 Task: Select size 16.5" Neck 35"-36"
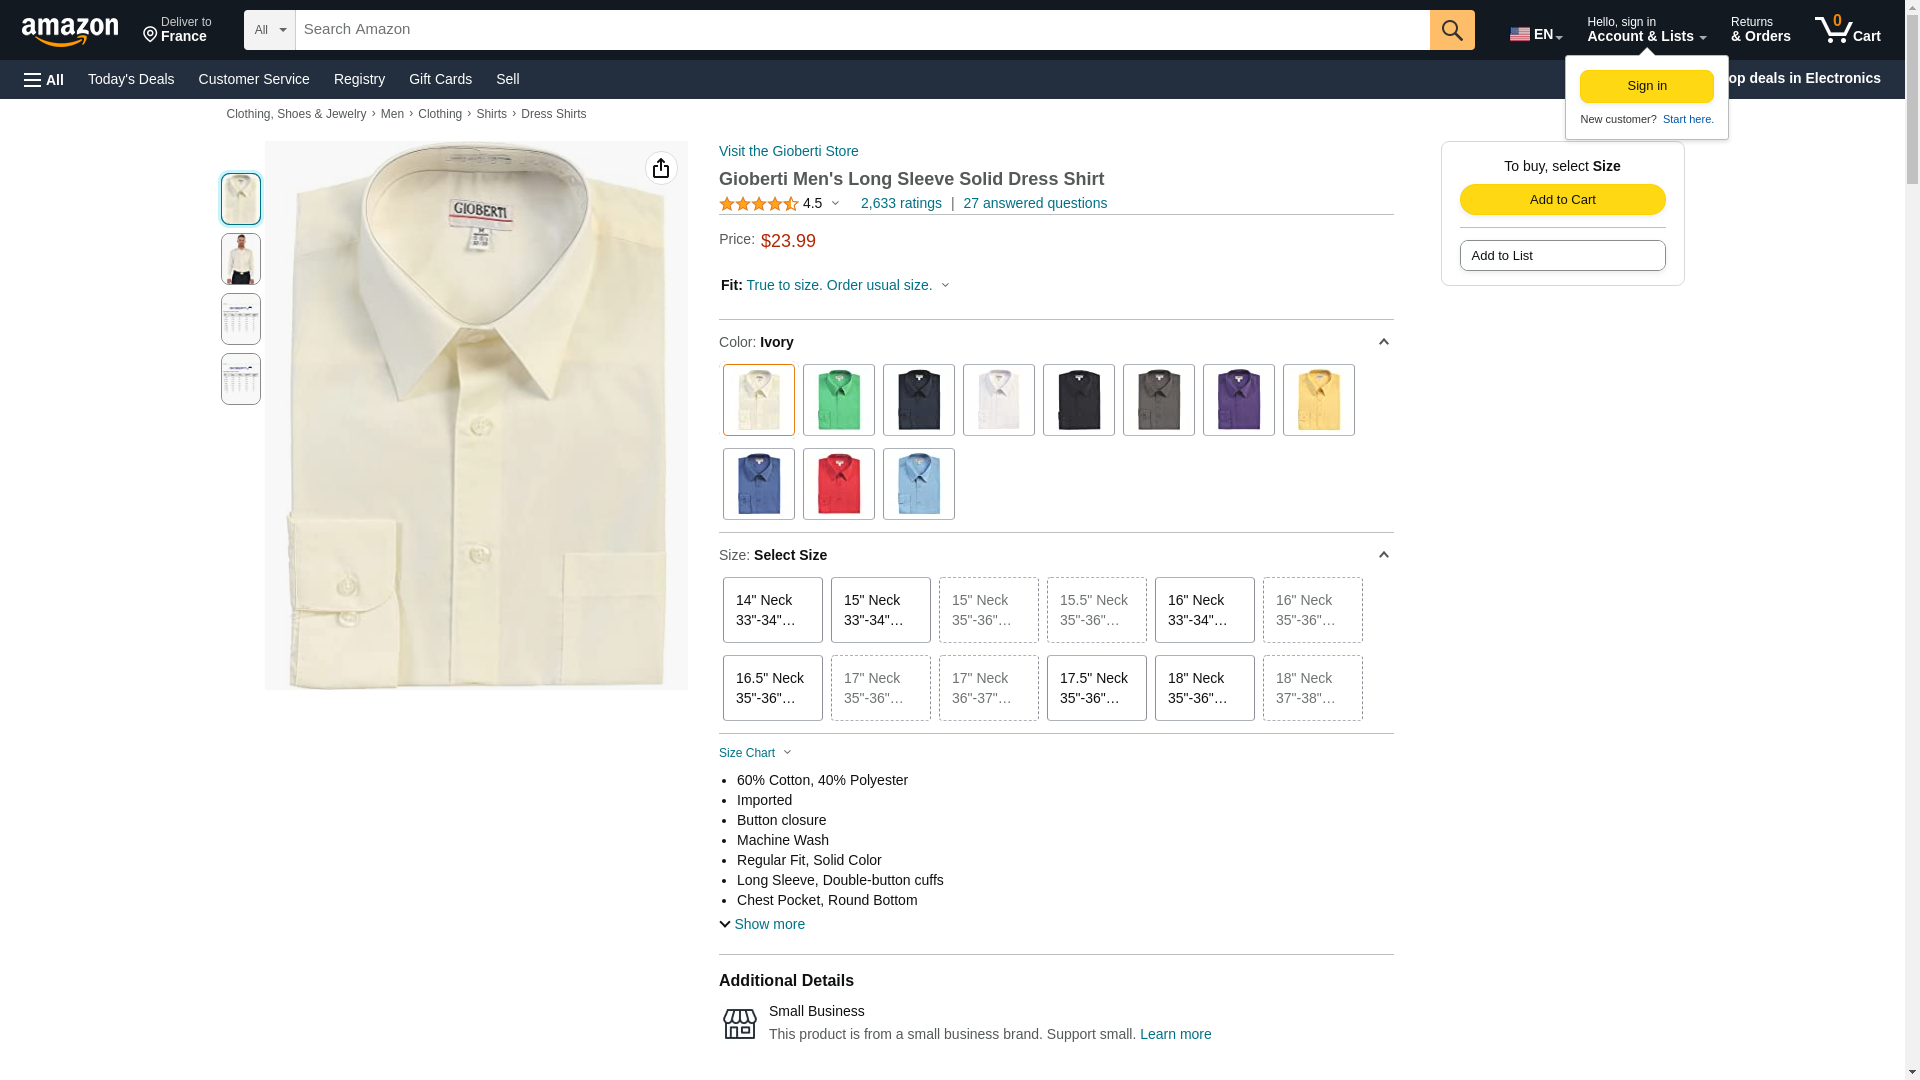(773, 688)
